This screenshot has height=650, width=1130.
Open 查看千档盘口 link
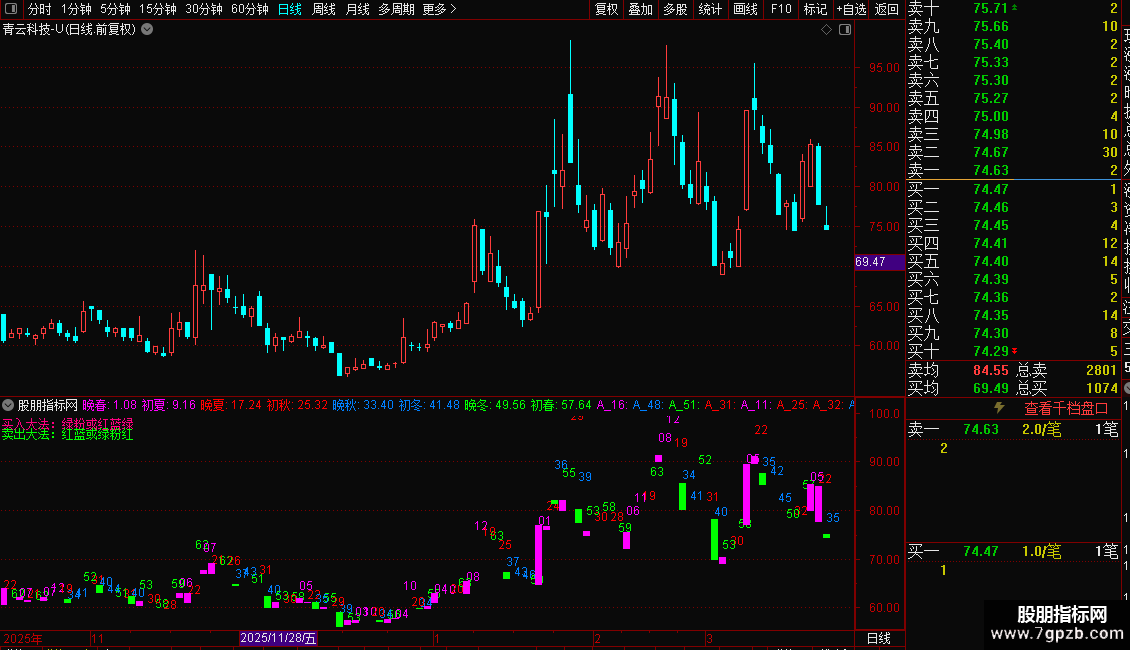pyautogui.click(x=1066, y=409)
